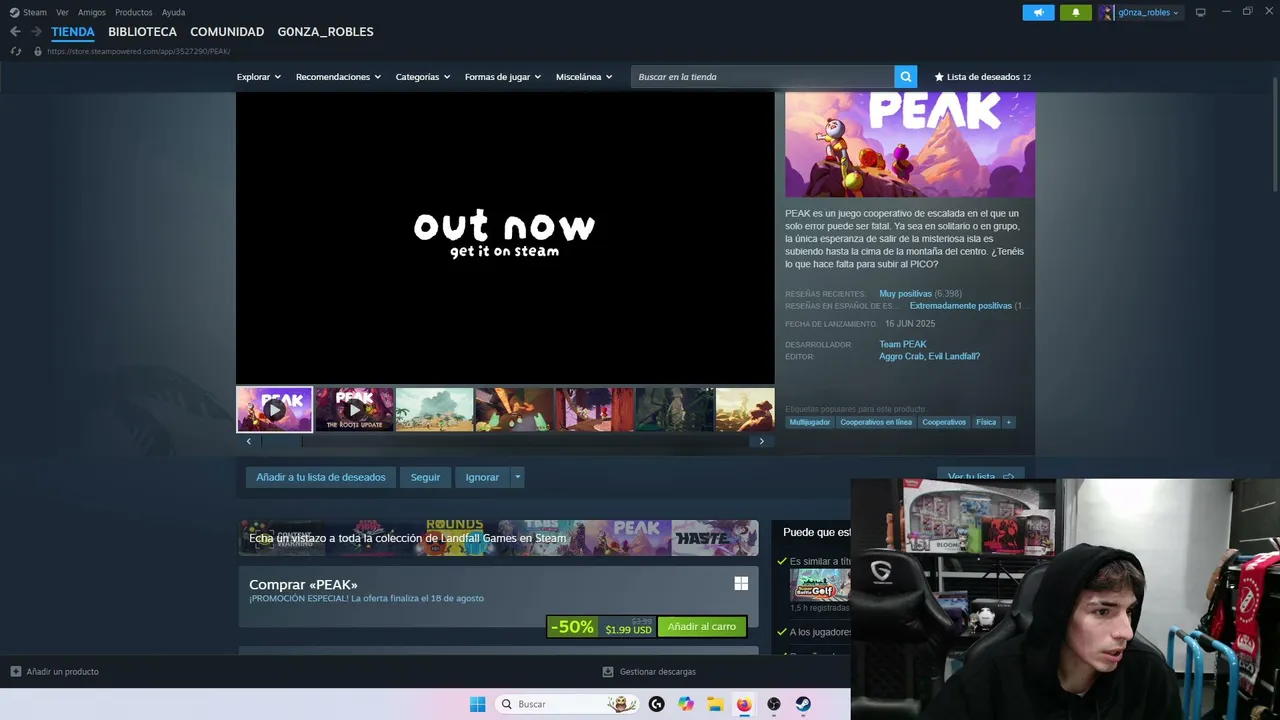Open the Windows Start menu
This screenshot has height=720, width=1280.
pos(478,704)
